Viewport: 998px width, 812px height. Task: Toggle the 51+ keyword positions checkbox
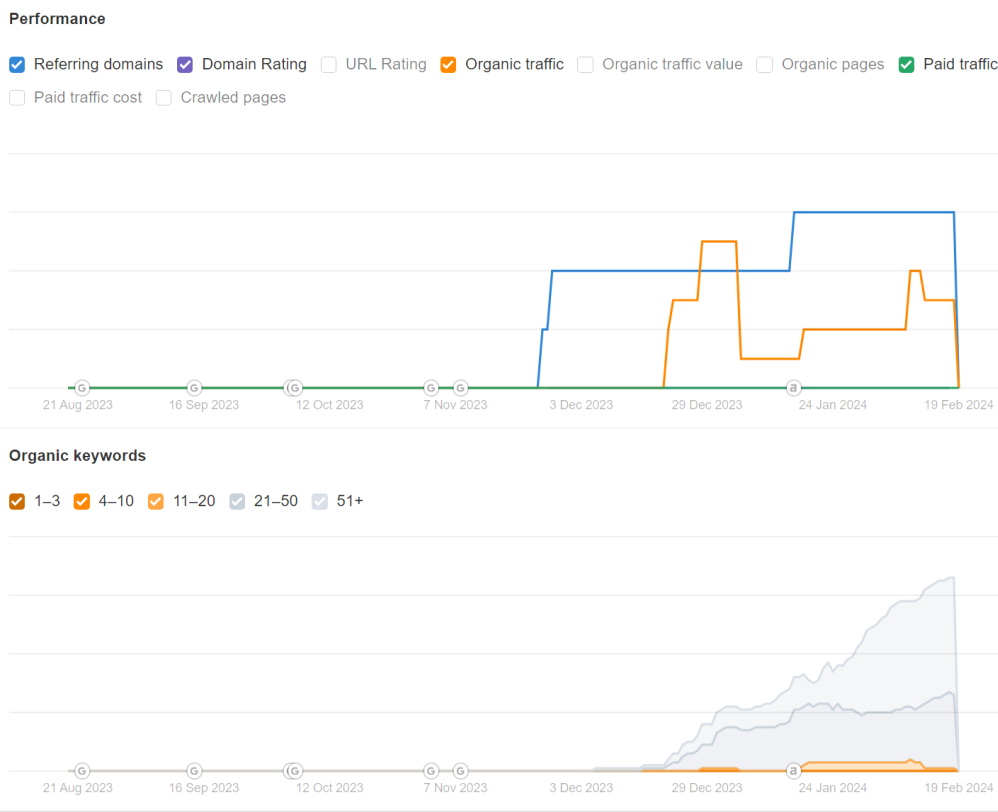[319, 501]
